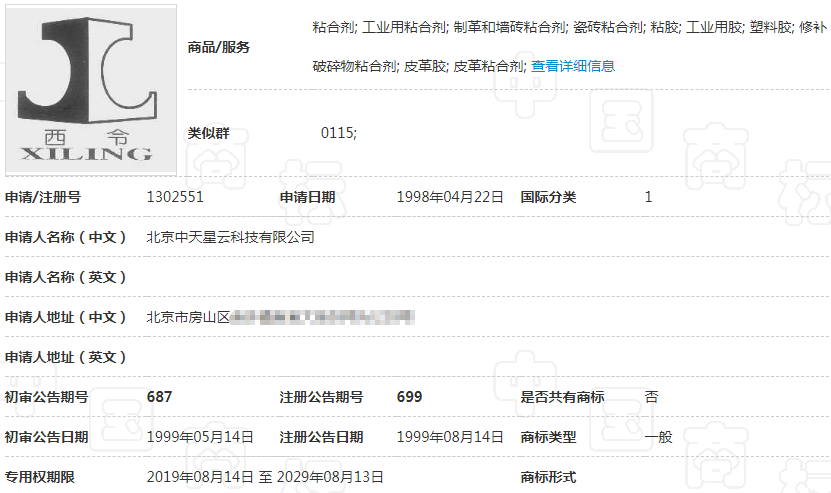The image size is (831, 493).
Task: Click the application date 1998年04月22日
Action: click(x=450, y=197)
